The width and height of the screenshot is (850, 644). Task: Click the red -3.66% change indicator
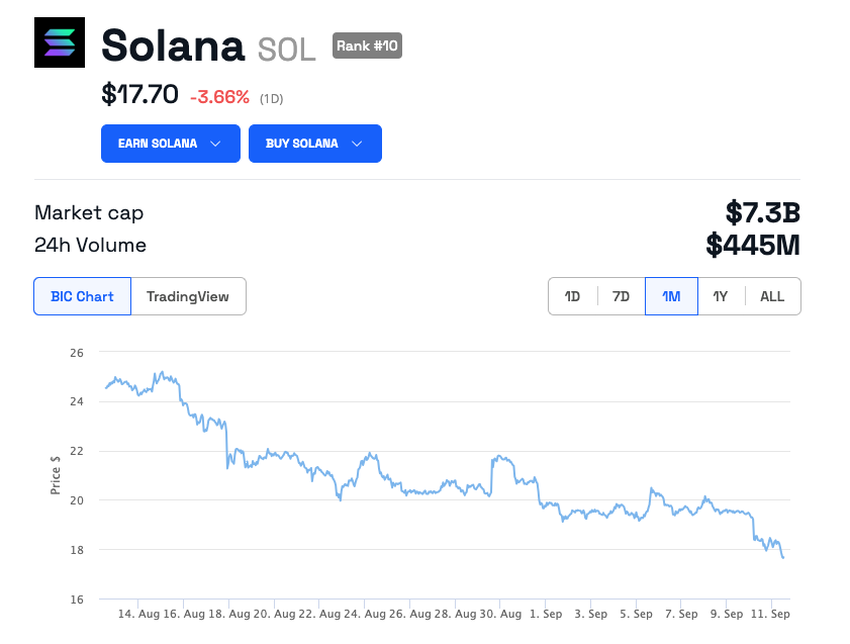222,97
